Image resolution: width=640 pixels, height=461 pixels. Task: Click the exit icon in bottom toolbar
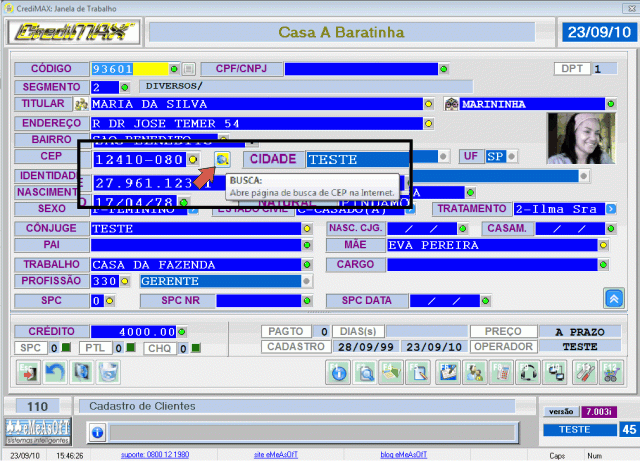pos(30,372)
